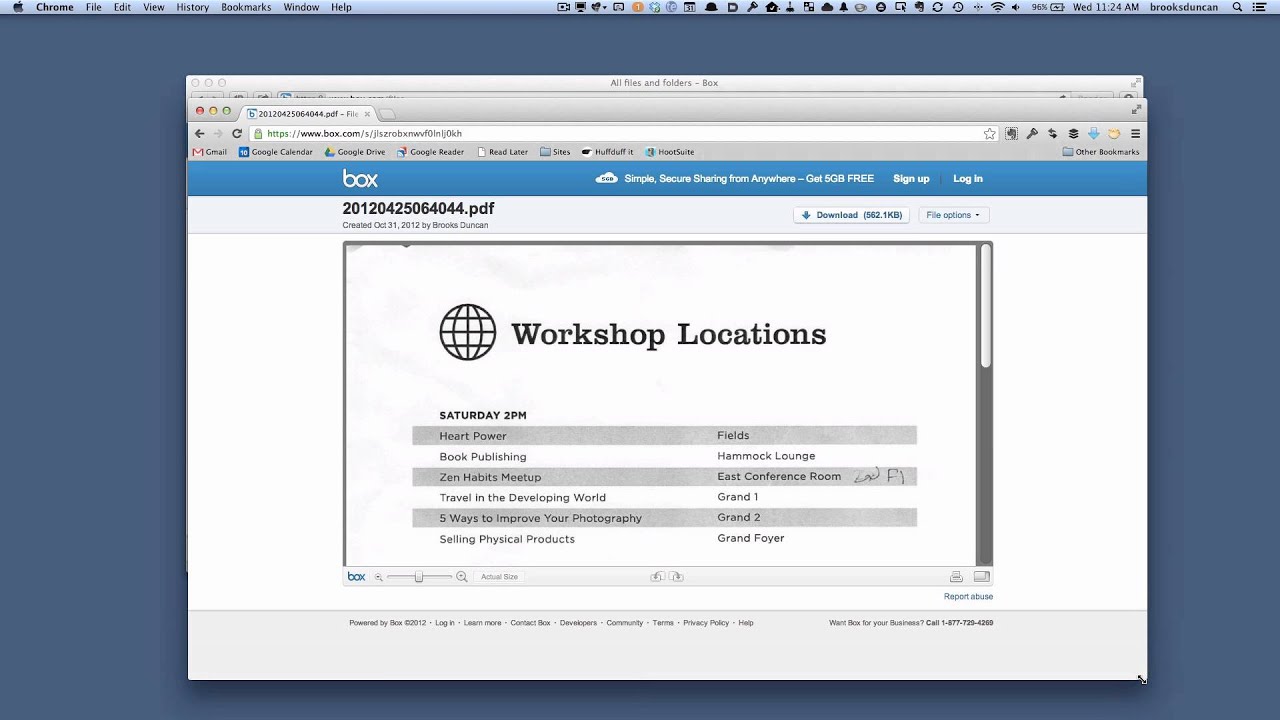Click the 5GB FREE promo banner text
The image size is (1280, 720).
coord(749,179)
